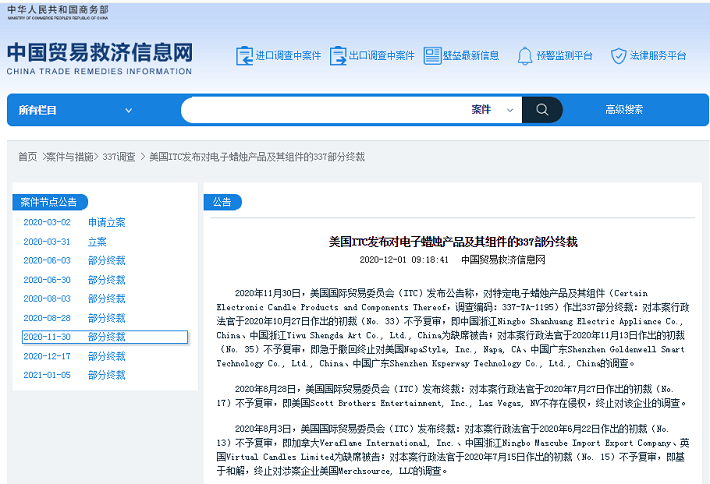
Task: Click the paragraph starting 2020年8月28日
Action: (453, 396)
